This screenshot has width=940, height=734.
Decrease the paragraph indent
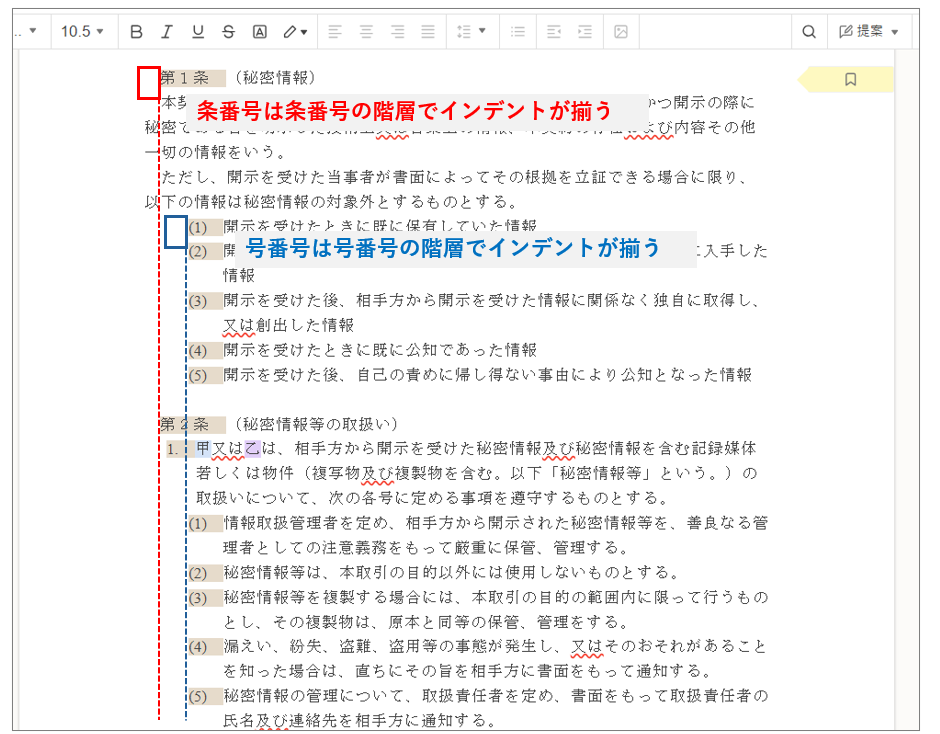(x=554, y=32)
